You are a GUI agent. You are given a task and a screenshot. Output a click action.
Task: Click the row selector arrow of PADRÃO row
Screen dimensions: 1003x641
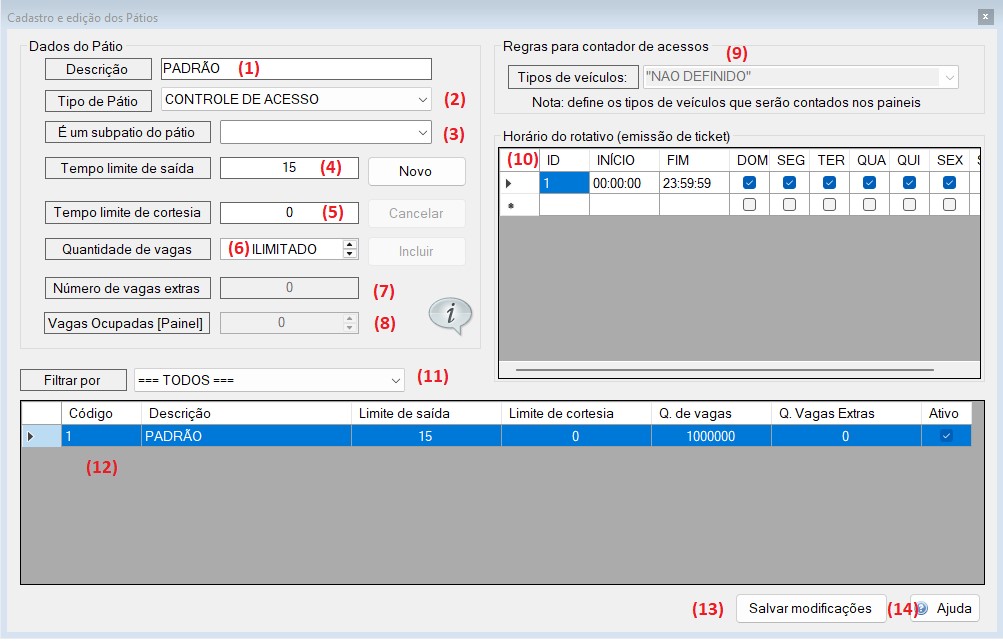point(41,436)
